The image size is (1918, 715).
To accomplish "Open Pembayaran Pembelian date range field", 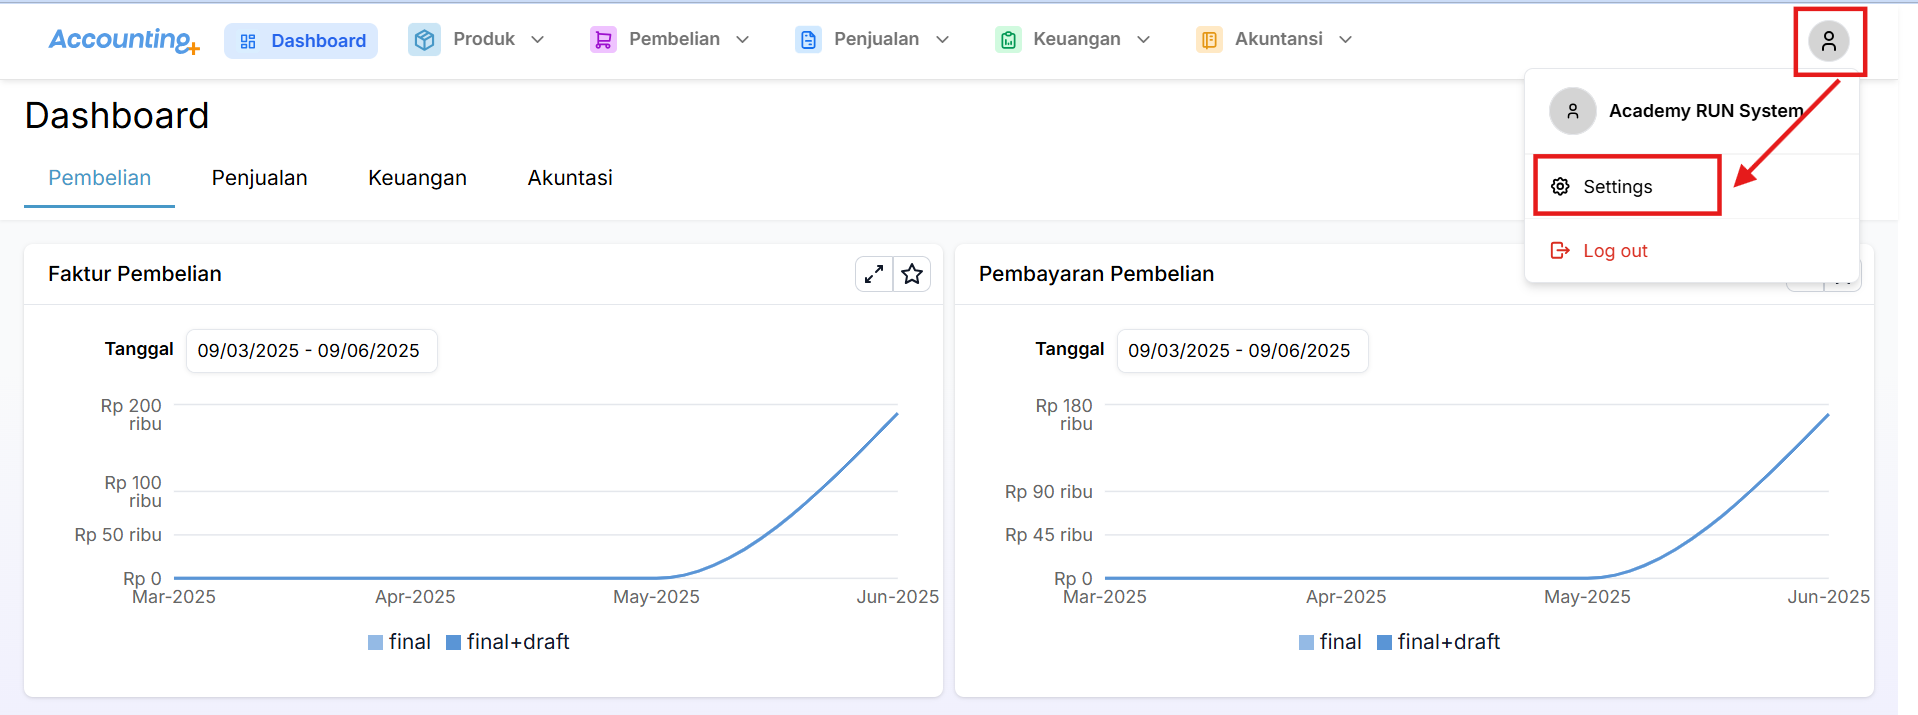I will 1243,351.
